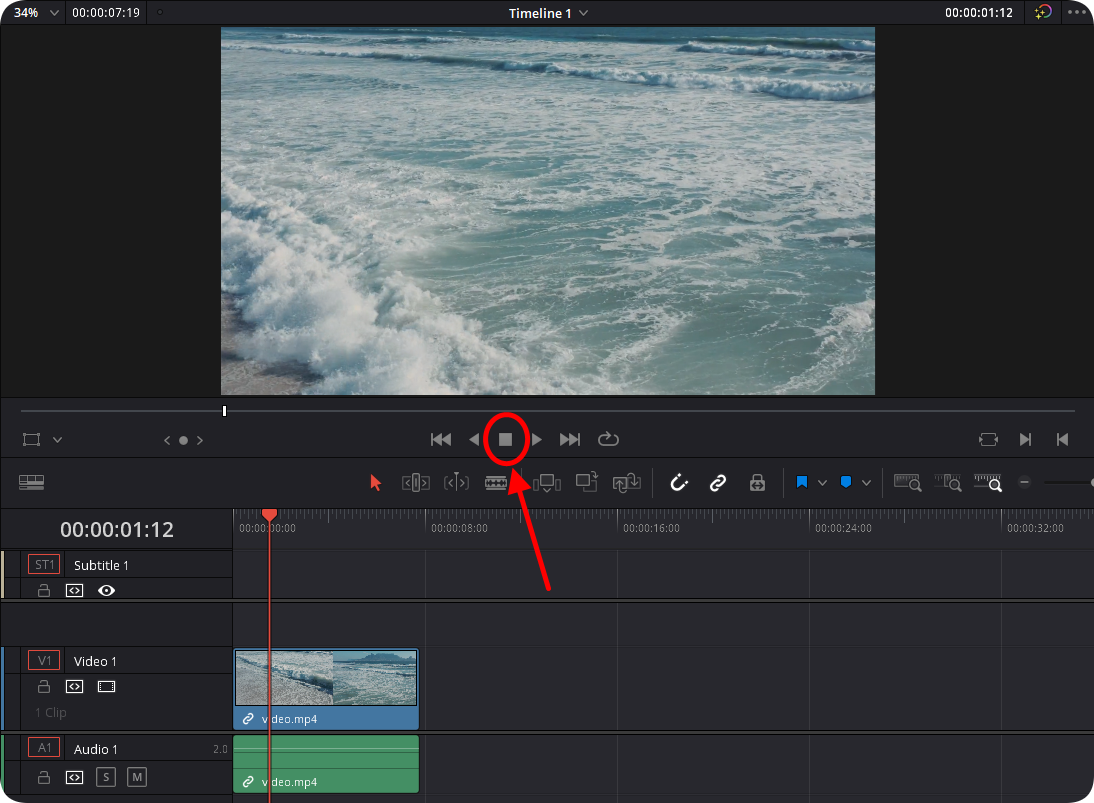Click the zoom out minus button
Viewport: 1094px width, 803px height.
click(x=1024, y=482)
